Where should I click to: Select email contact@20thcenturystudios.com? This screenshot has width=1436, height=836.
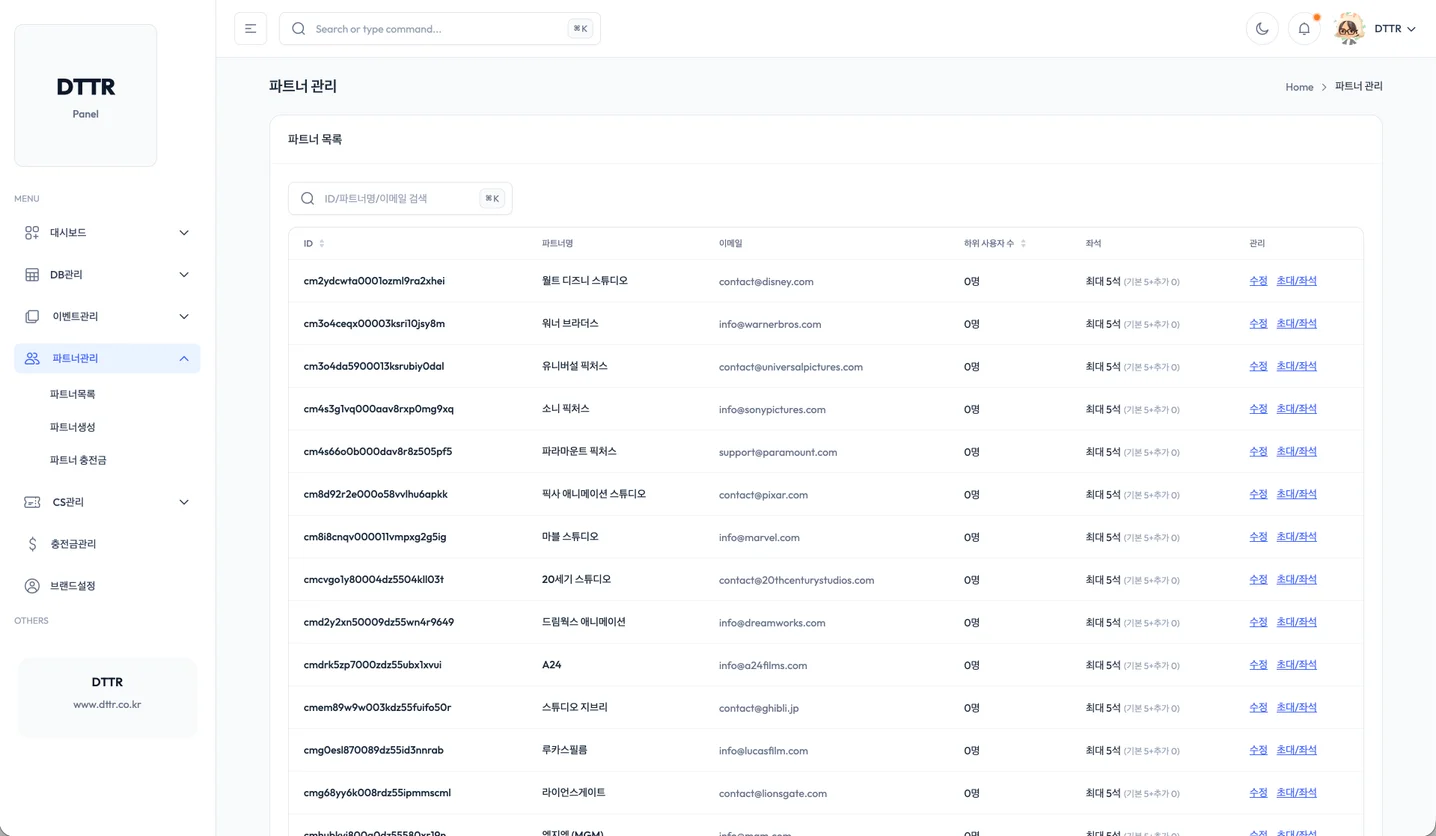point(796,580)
